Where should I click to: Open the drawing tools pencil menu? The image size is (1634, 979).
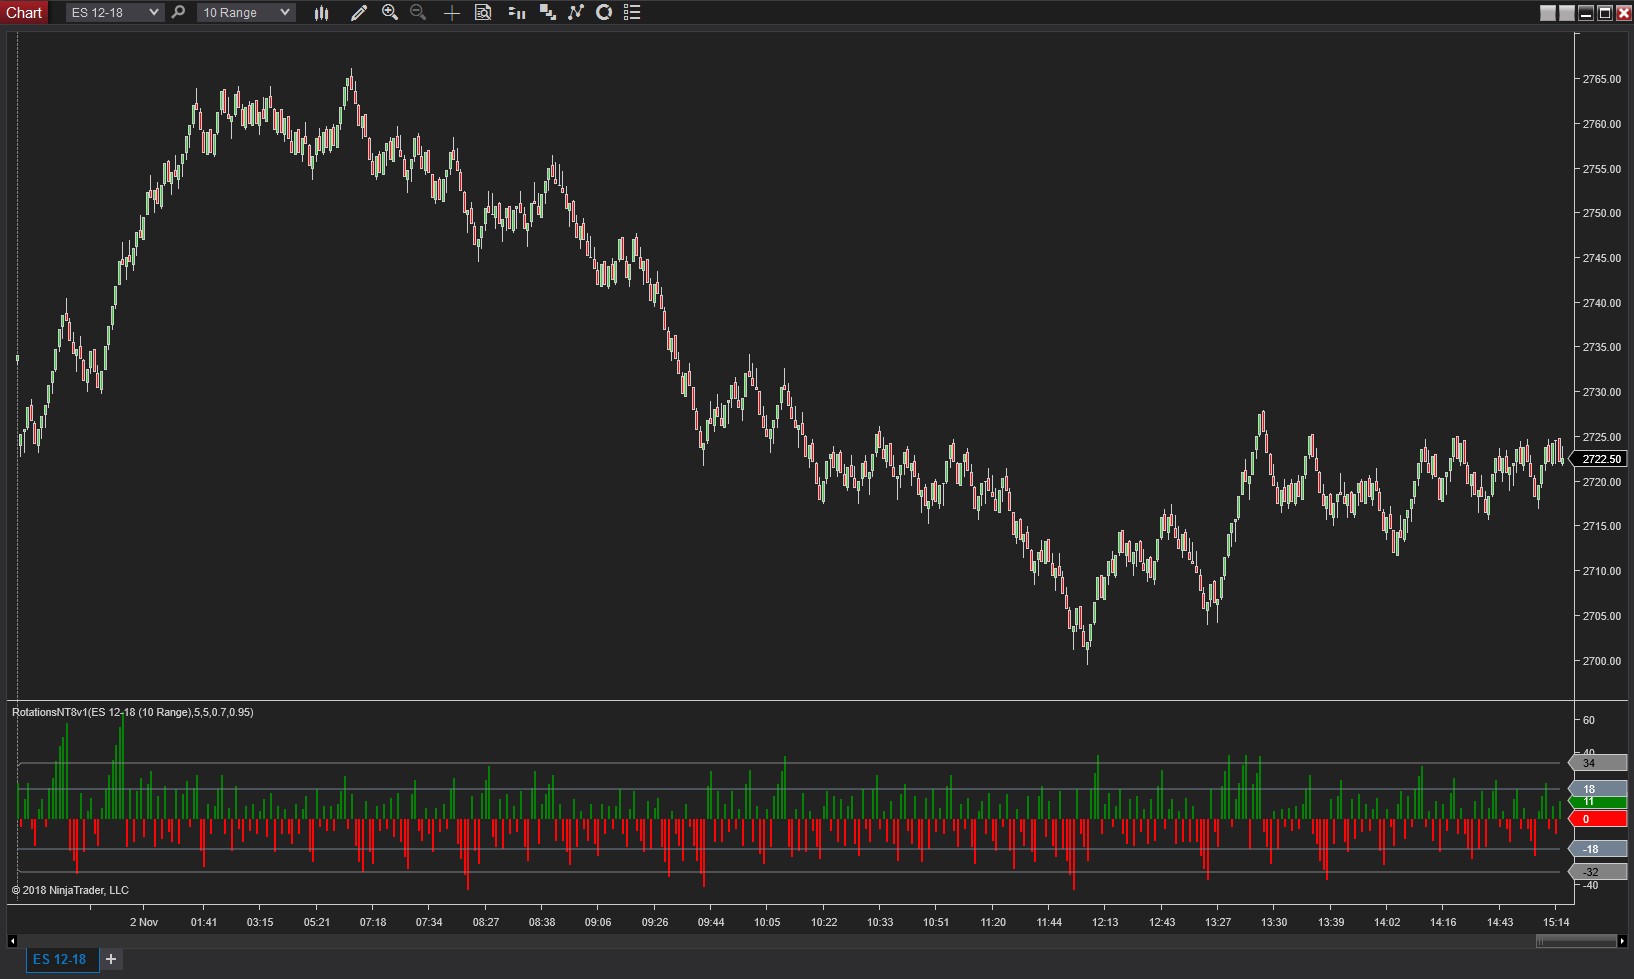358,12
